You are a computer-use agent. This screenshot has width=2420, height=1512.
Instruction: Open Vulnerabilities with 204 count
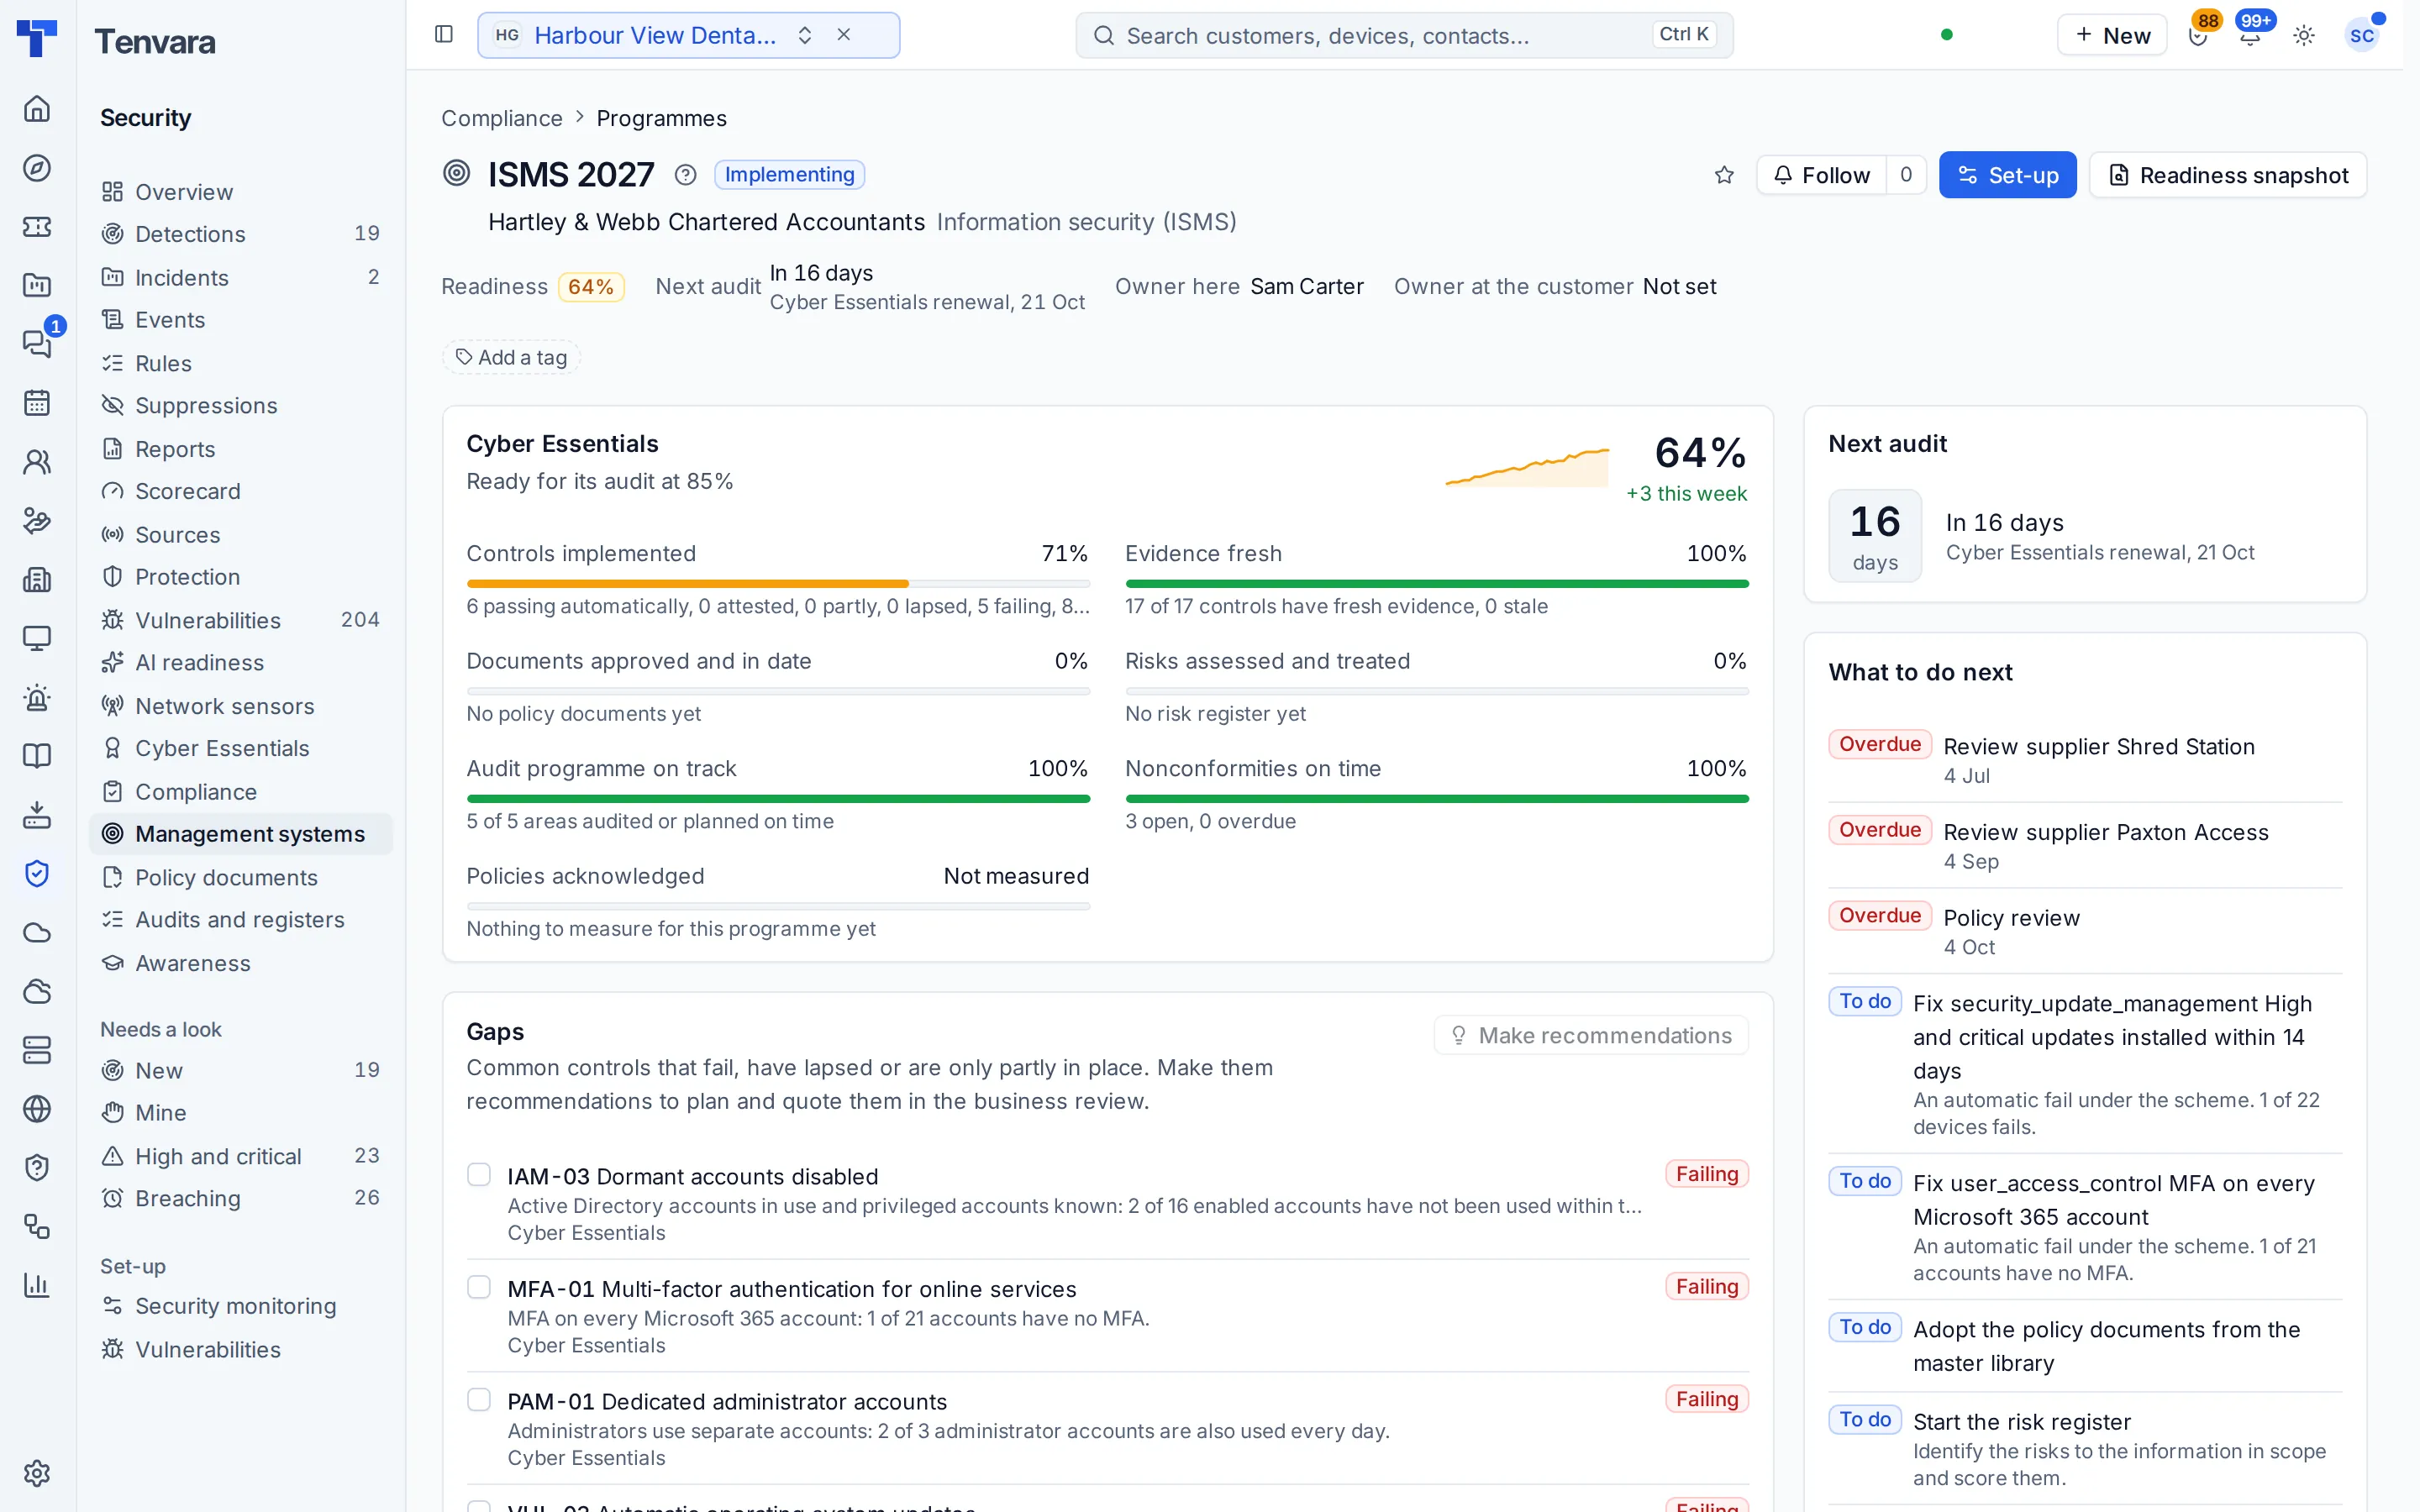(240, 620)
